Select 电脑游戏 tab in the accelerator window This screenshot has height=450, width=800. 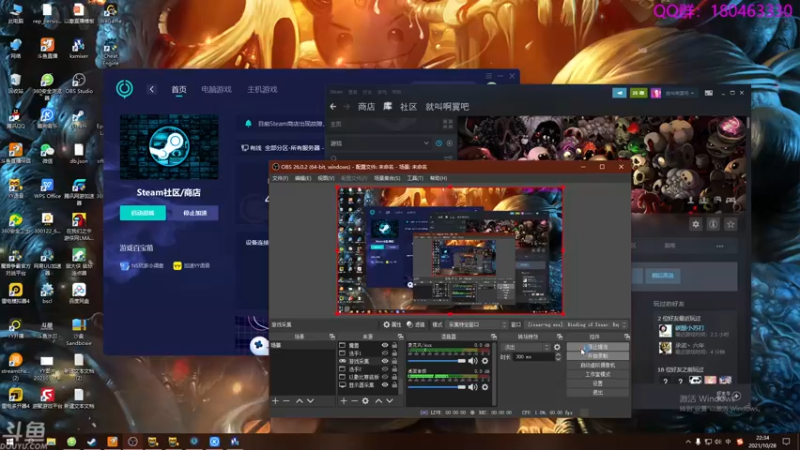click(216, 89)
